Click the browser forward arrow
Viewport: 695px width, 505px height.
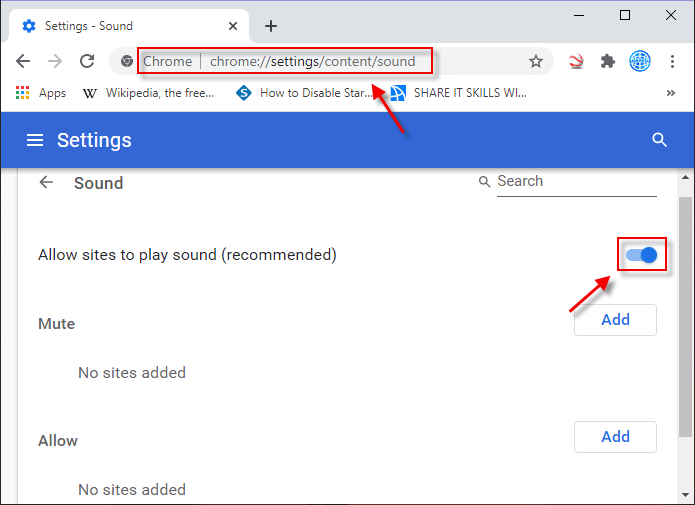tap(55, 61)
